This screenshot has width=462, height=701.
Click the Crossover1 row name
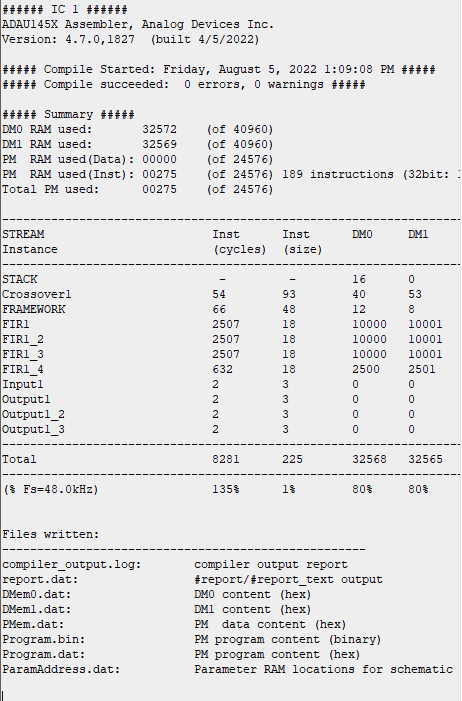point(37,294)
